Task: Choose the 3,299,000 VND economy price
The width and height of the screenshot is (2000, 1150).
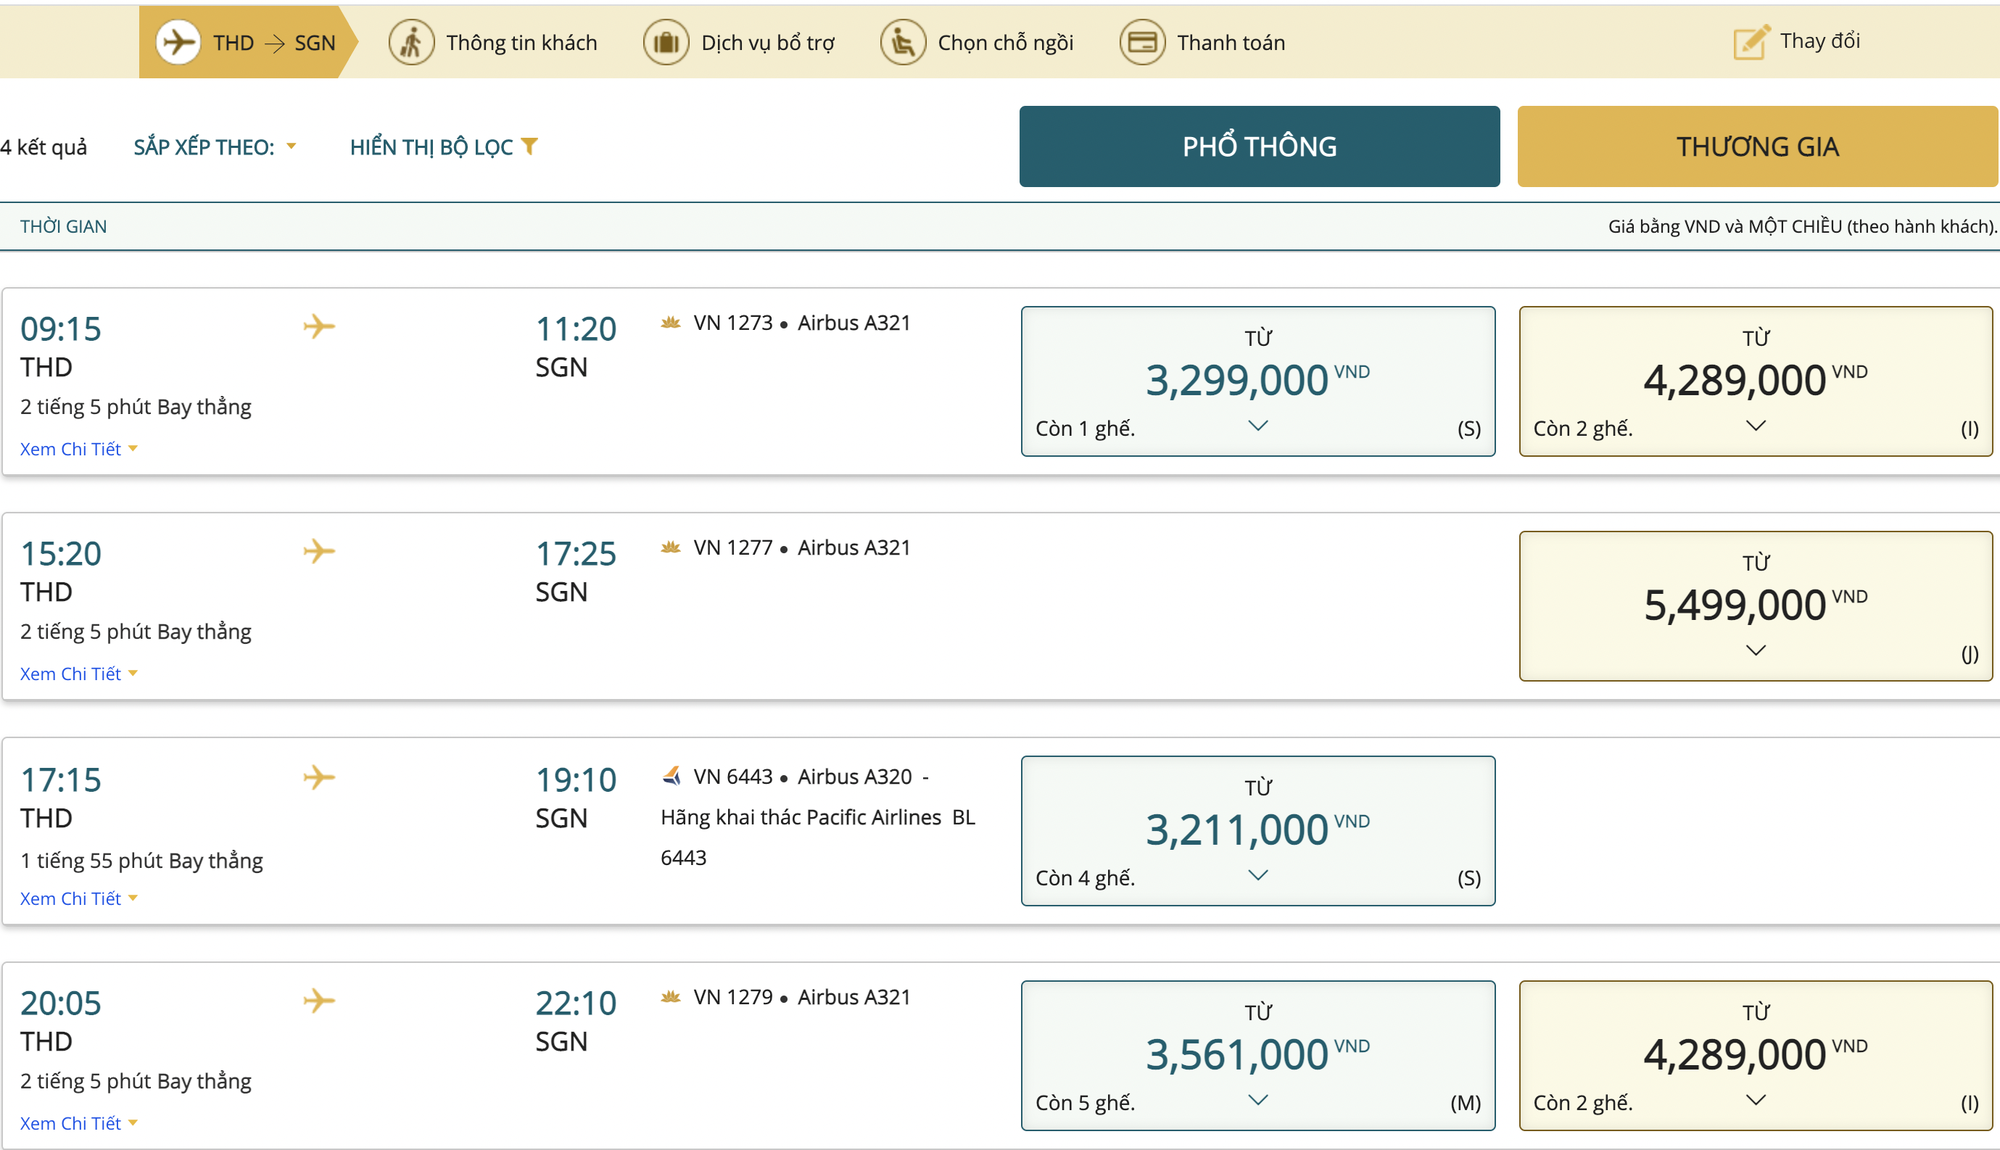Action: pos(1258,381)
